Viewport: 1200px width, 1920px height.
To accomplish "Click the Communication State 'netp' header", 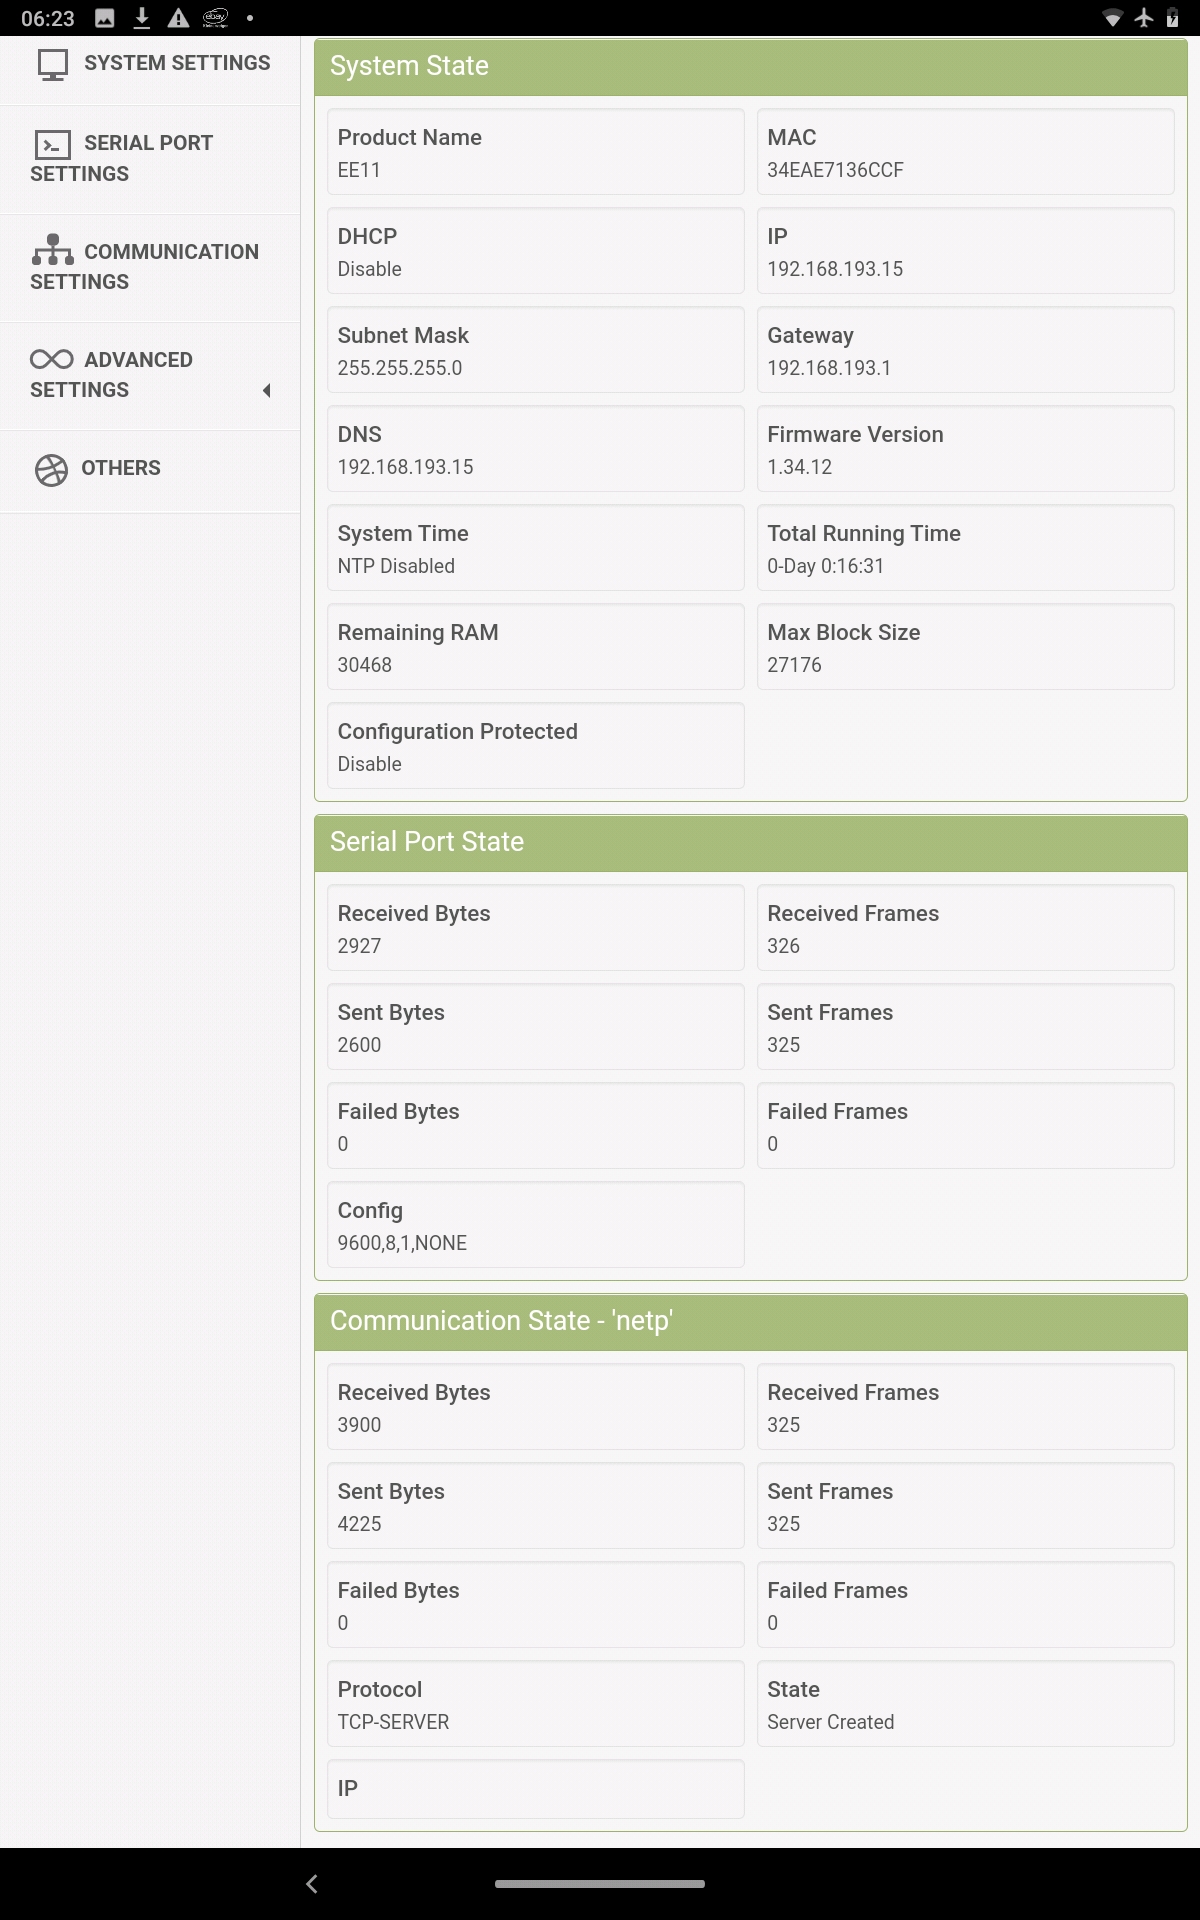I will click(x=750, y=1321).
